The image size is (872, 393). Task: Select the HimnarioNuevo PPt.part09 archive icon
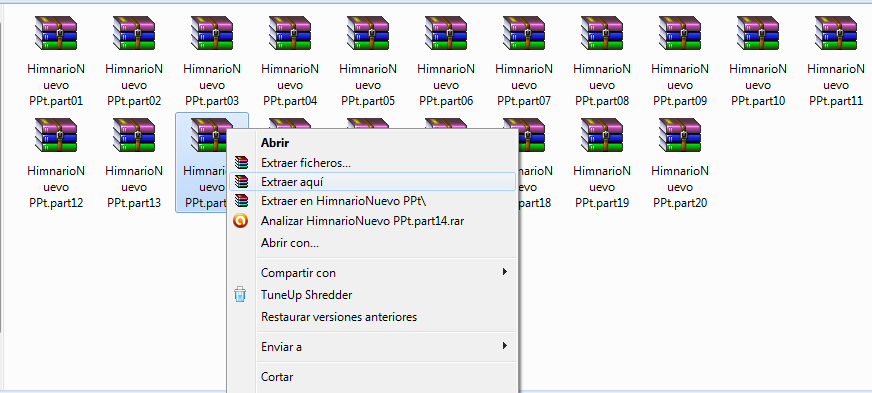(680, 33)
